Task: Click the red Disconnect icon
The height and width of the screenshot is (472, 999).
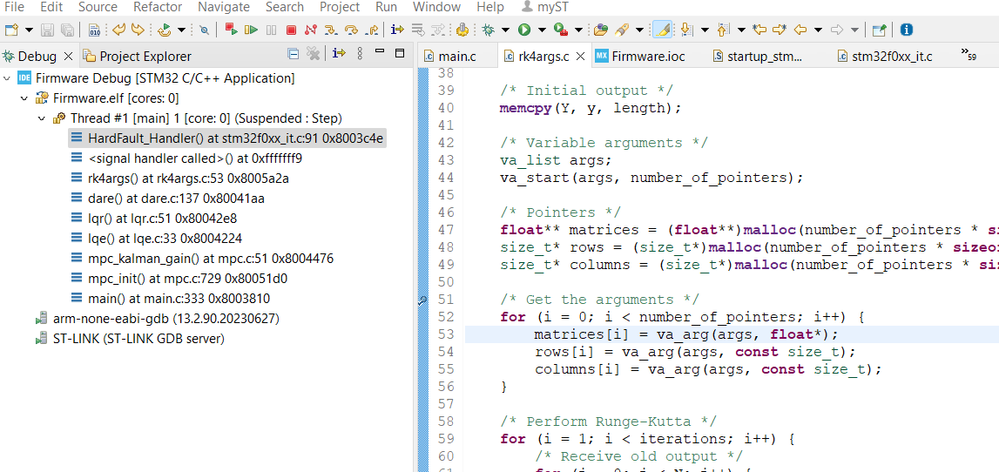Action: click(x=310, y=29)
